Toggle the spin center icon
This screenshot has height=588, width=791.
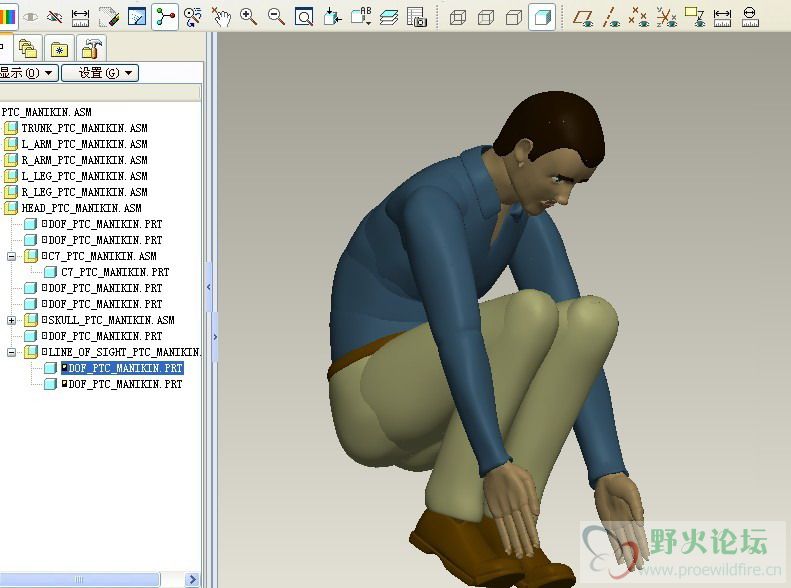coord(165,17)
